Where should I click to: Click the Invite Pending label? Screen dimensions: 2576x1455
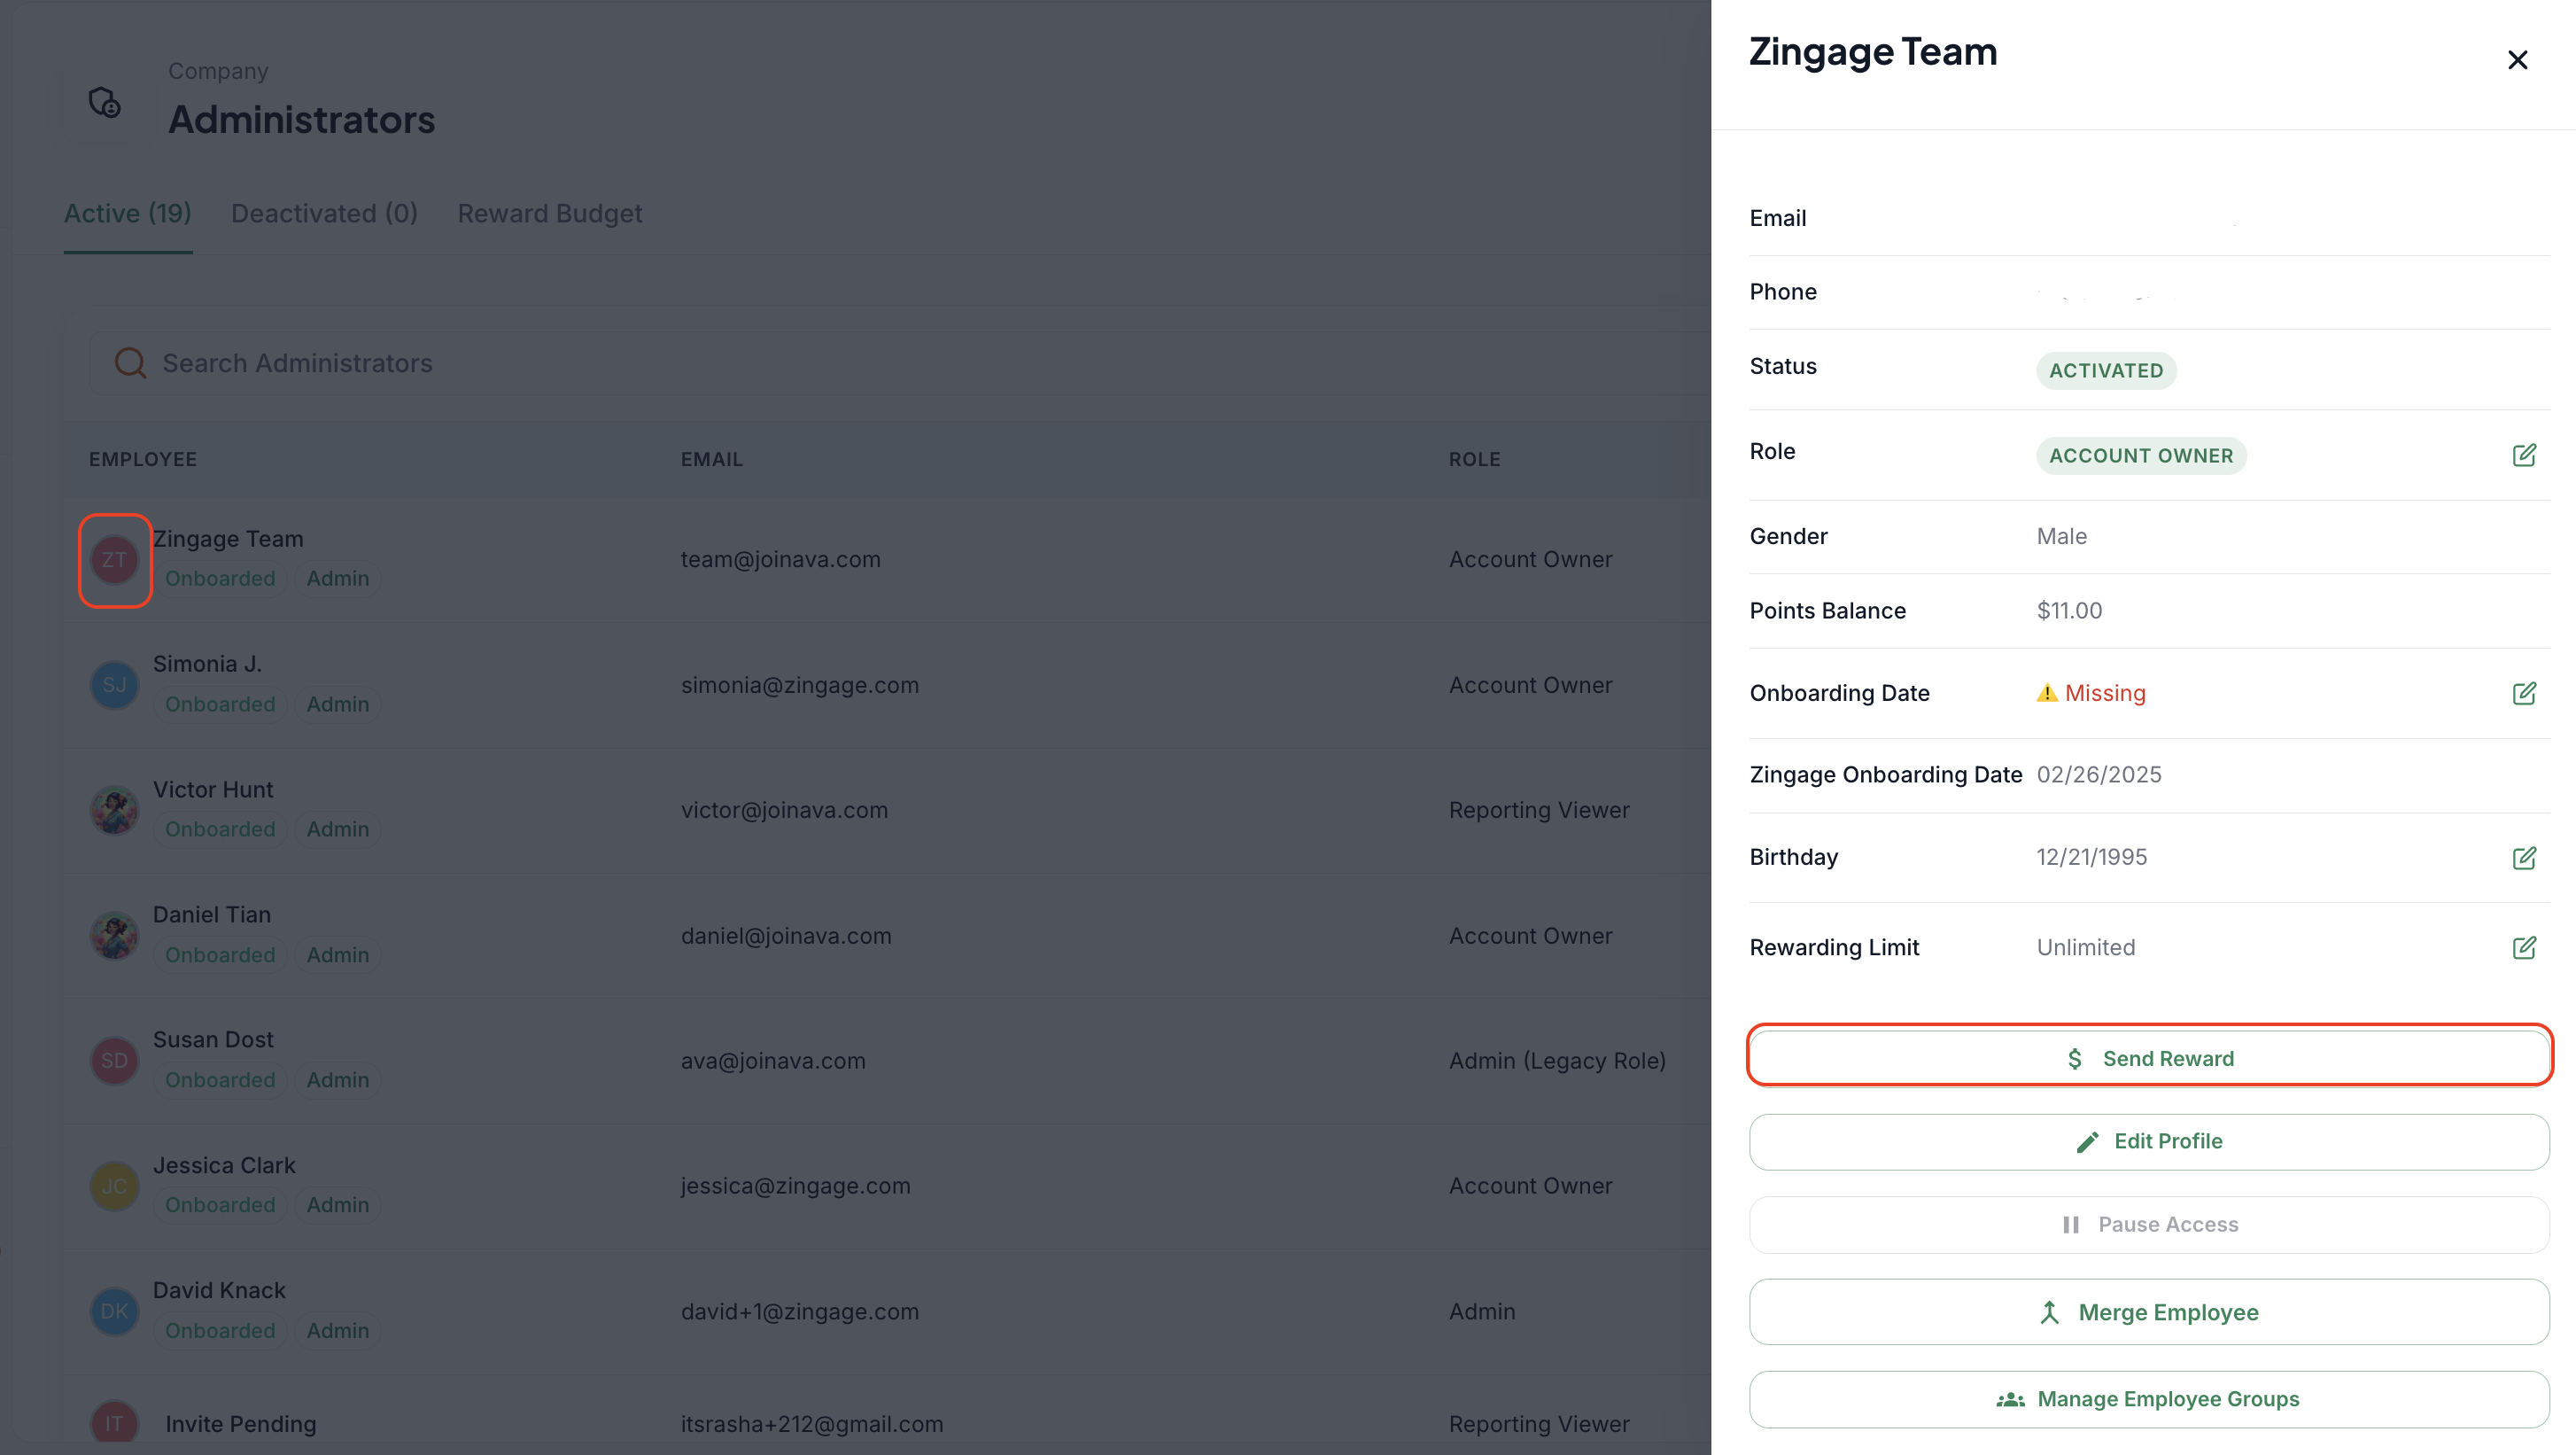tap(241, 1424)
